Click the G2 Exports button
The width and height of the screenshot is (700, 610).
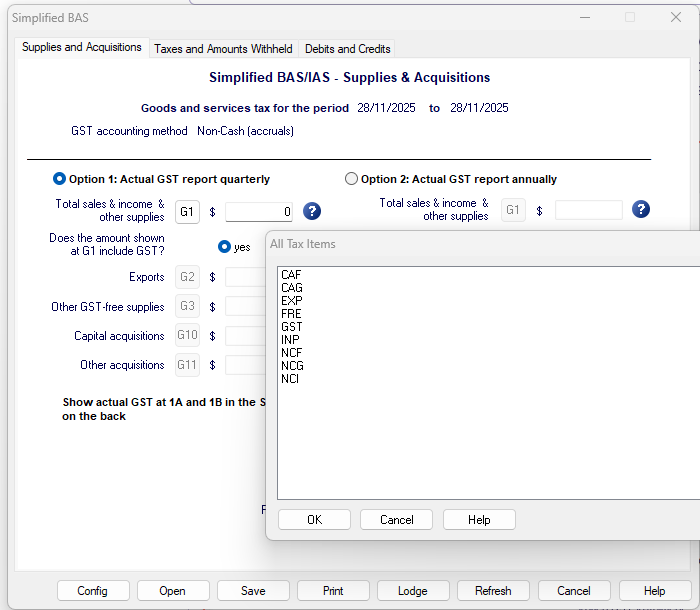click(187, 277)
